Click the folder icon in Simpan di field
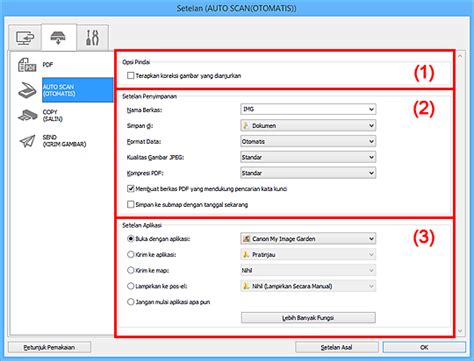Image resolution: width=474 pixels, height=361 pixels. pyautogui.click(x=246, y=125)
